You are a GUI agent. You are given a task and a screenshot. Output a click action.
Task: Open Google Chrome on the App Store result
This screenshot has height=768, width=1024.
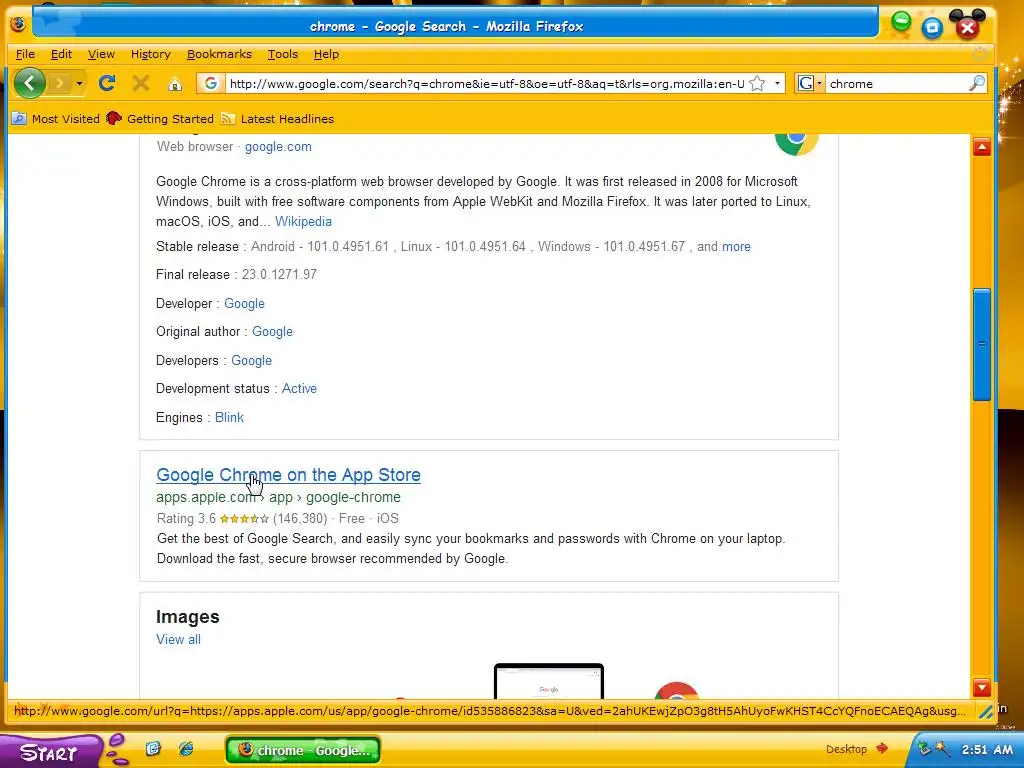(x=288, y=475)
